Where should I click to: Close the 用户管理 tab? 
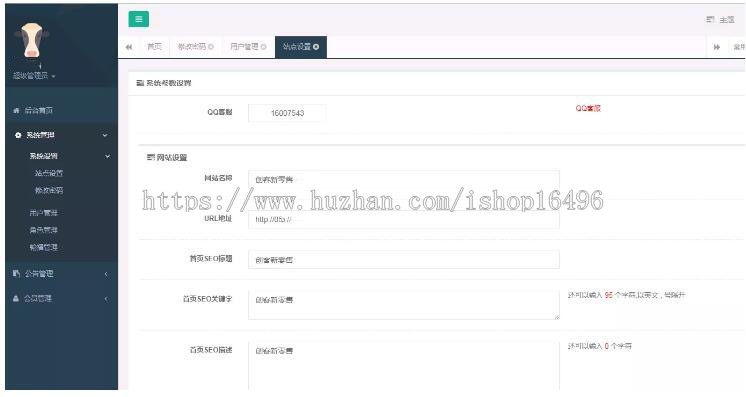pyautogui.click(x=264, y=47)
